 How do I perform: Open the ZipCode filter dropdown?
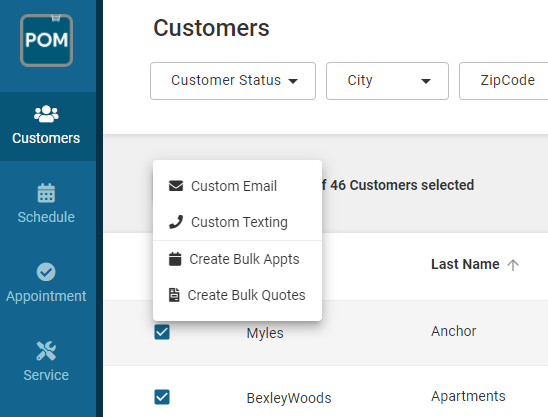504,81
